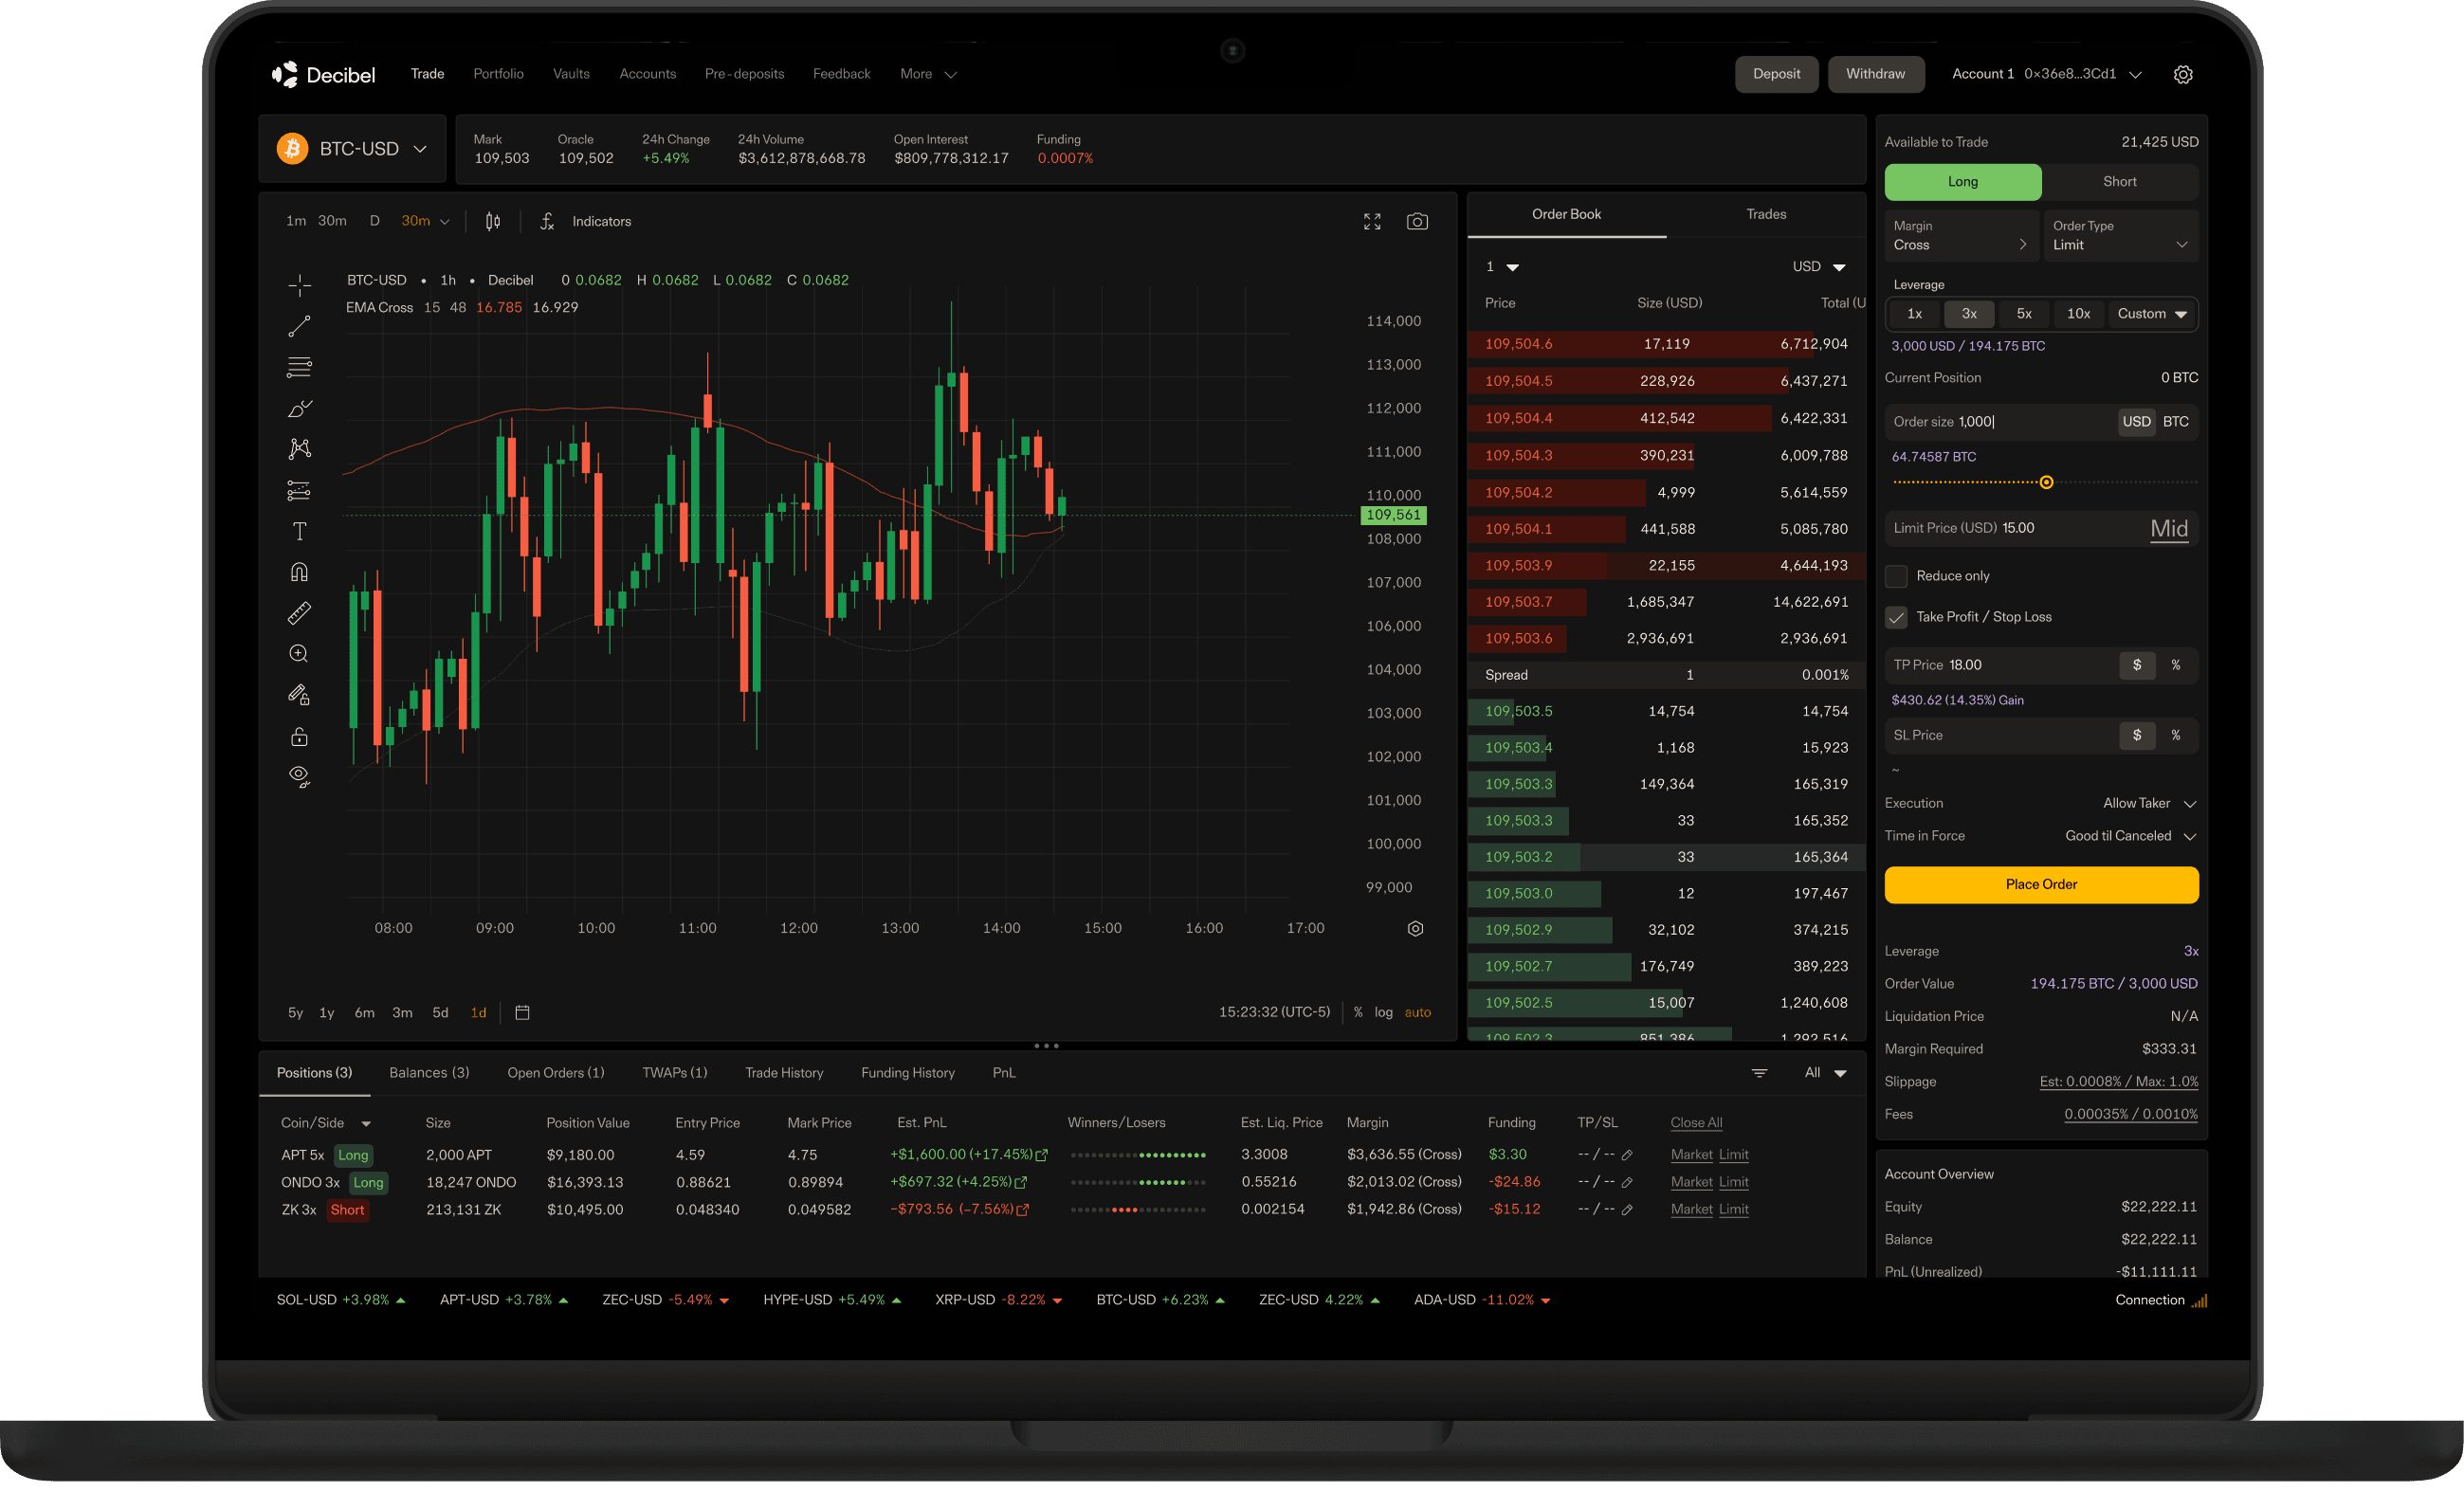The width and height of the screenshot is (2464, 1492).
Task: Switch to the Trades tab
Action: click(1766, 213)
